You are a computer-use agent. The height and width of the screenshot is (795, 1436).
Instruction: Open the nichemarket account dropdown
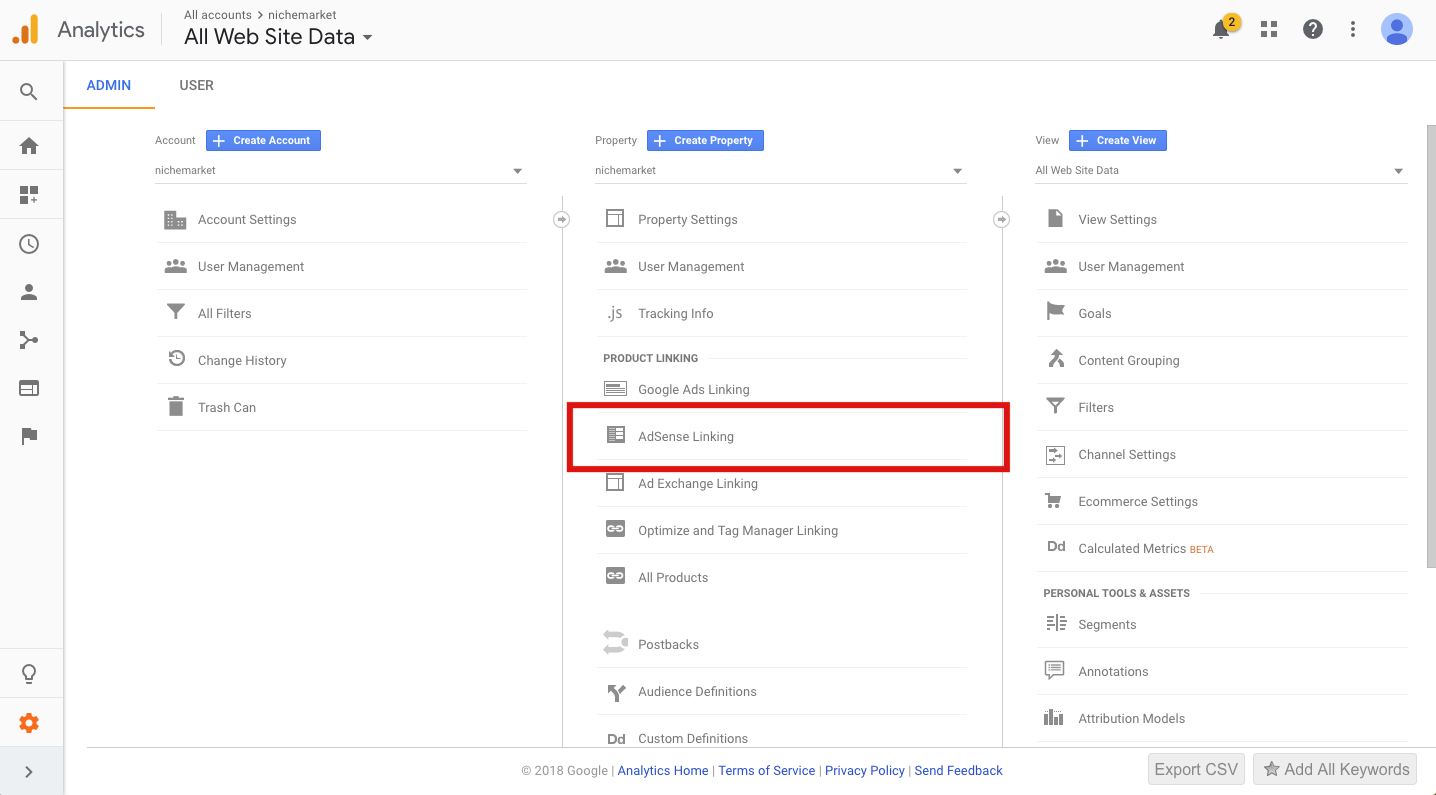[340, 171]
